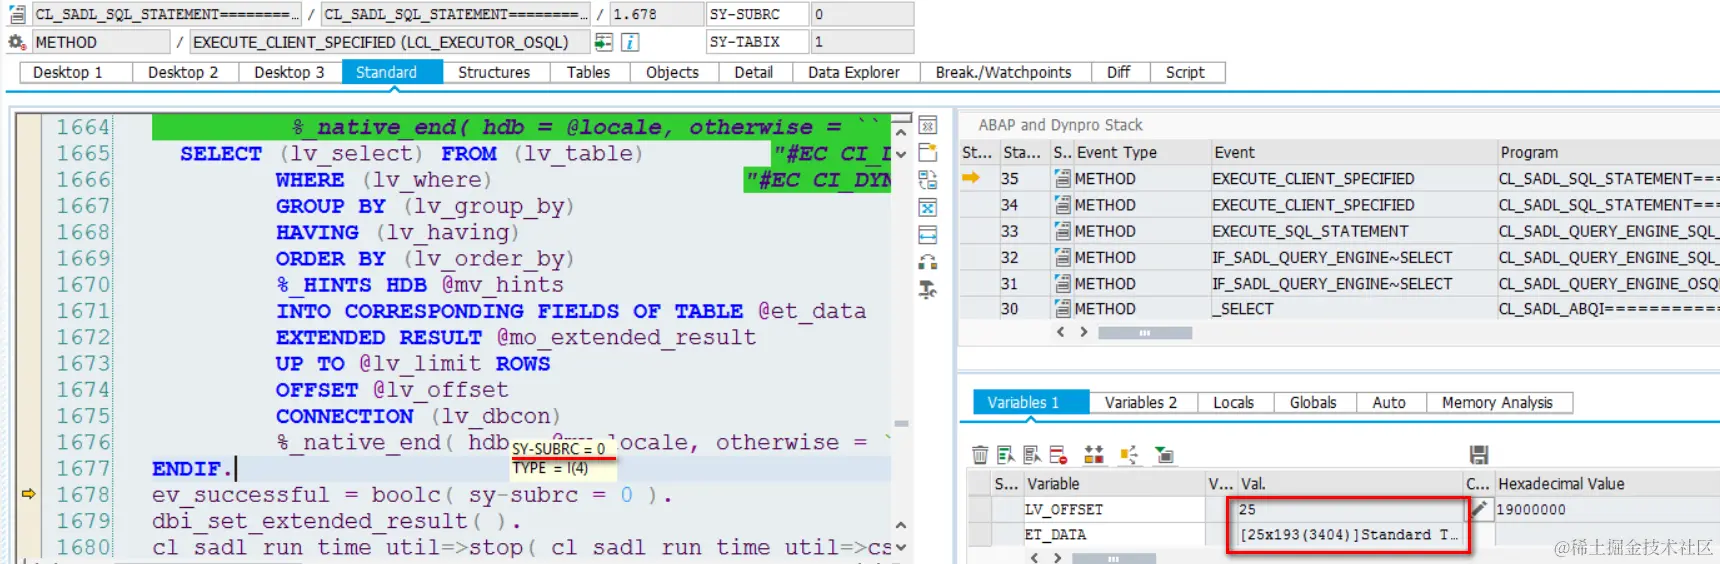Image resolution: width=1720 pixels, height=564 pixels.
Task: Click the LV_OFFSET variable name cell
Action: point(1113,509)
